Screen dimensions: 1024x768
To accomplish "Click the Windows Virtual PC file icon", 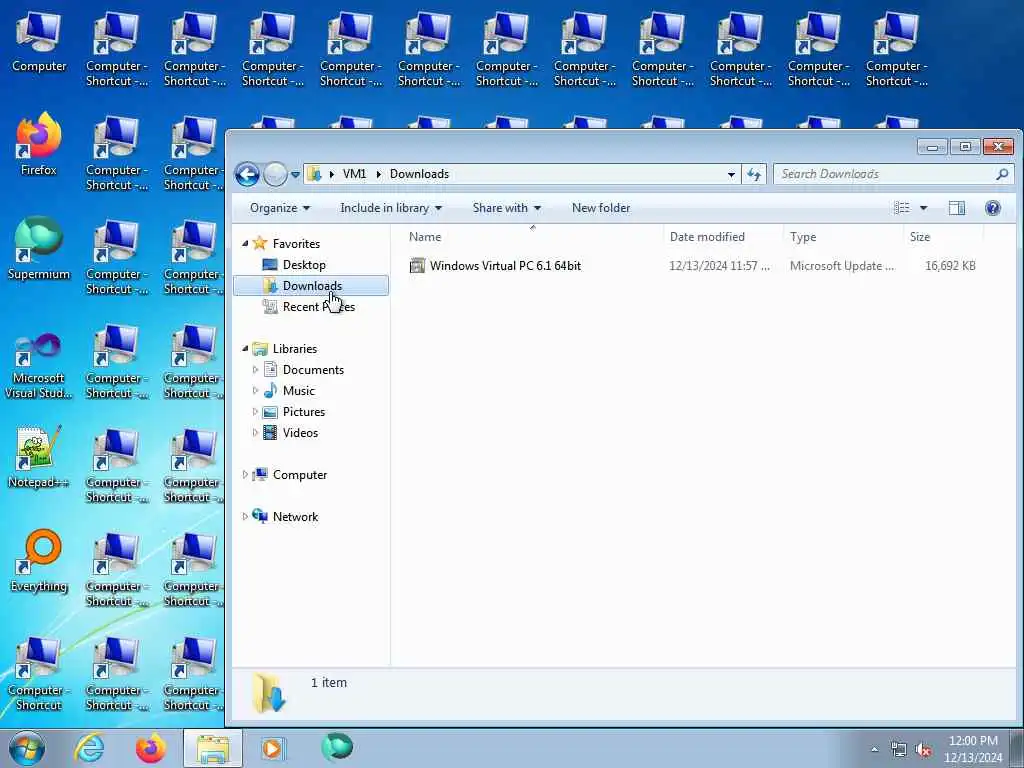I will [417, 265].
